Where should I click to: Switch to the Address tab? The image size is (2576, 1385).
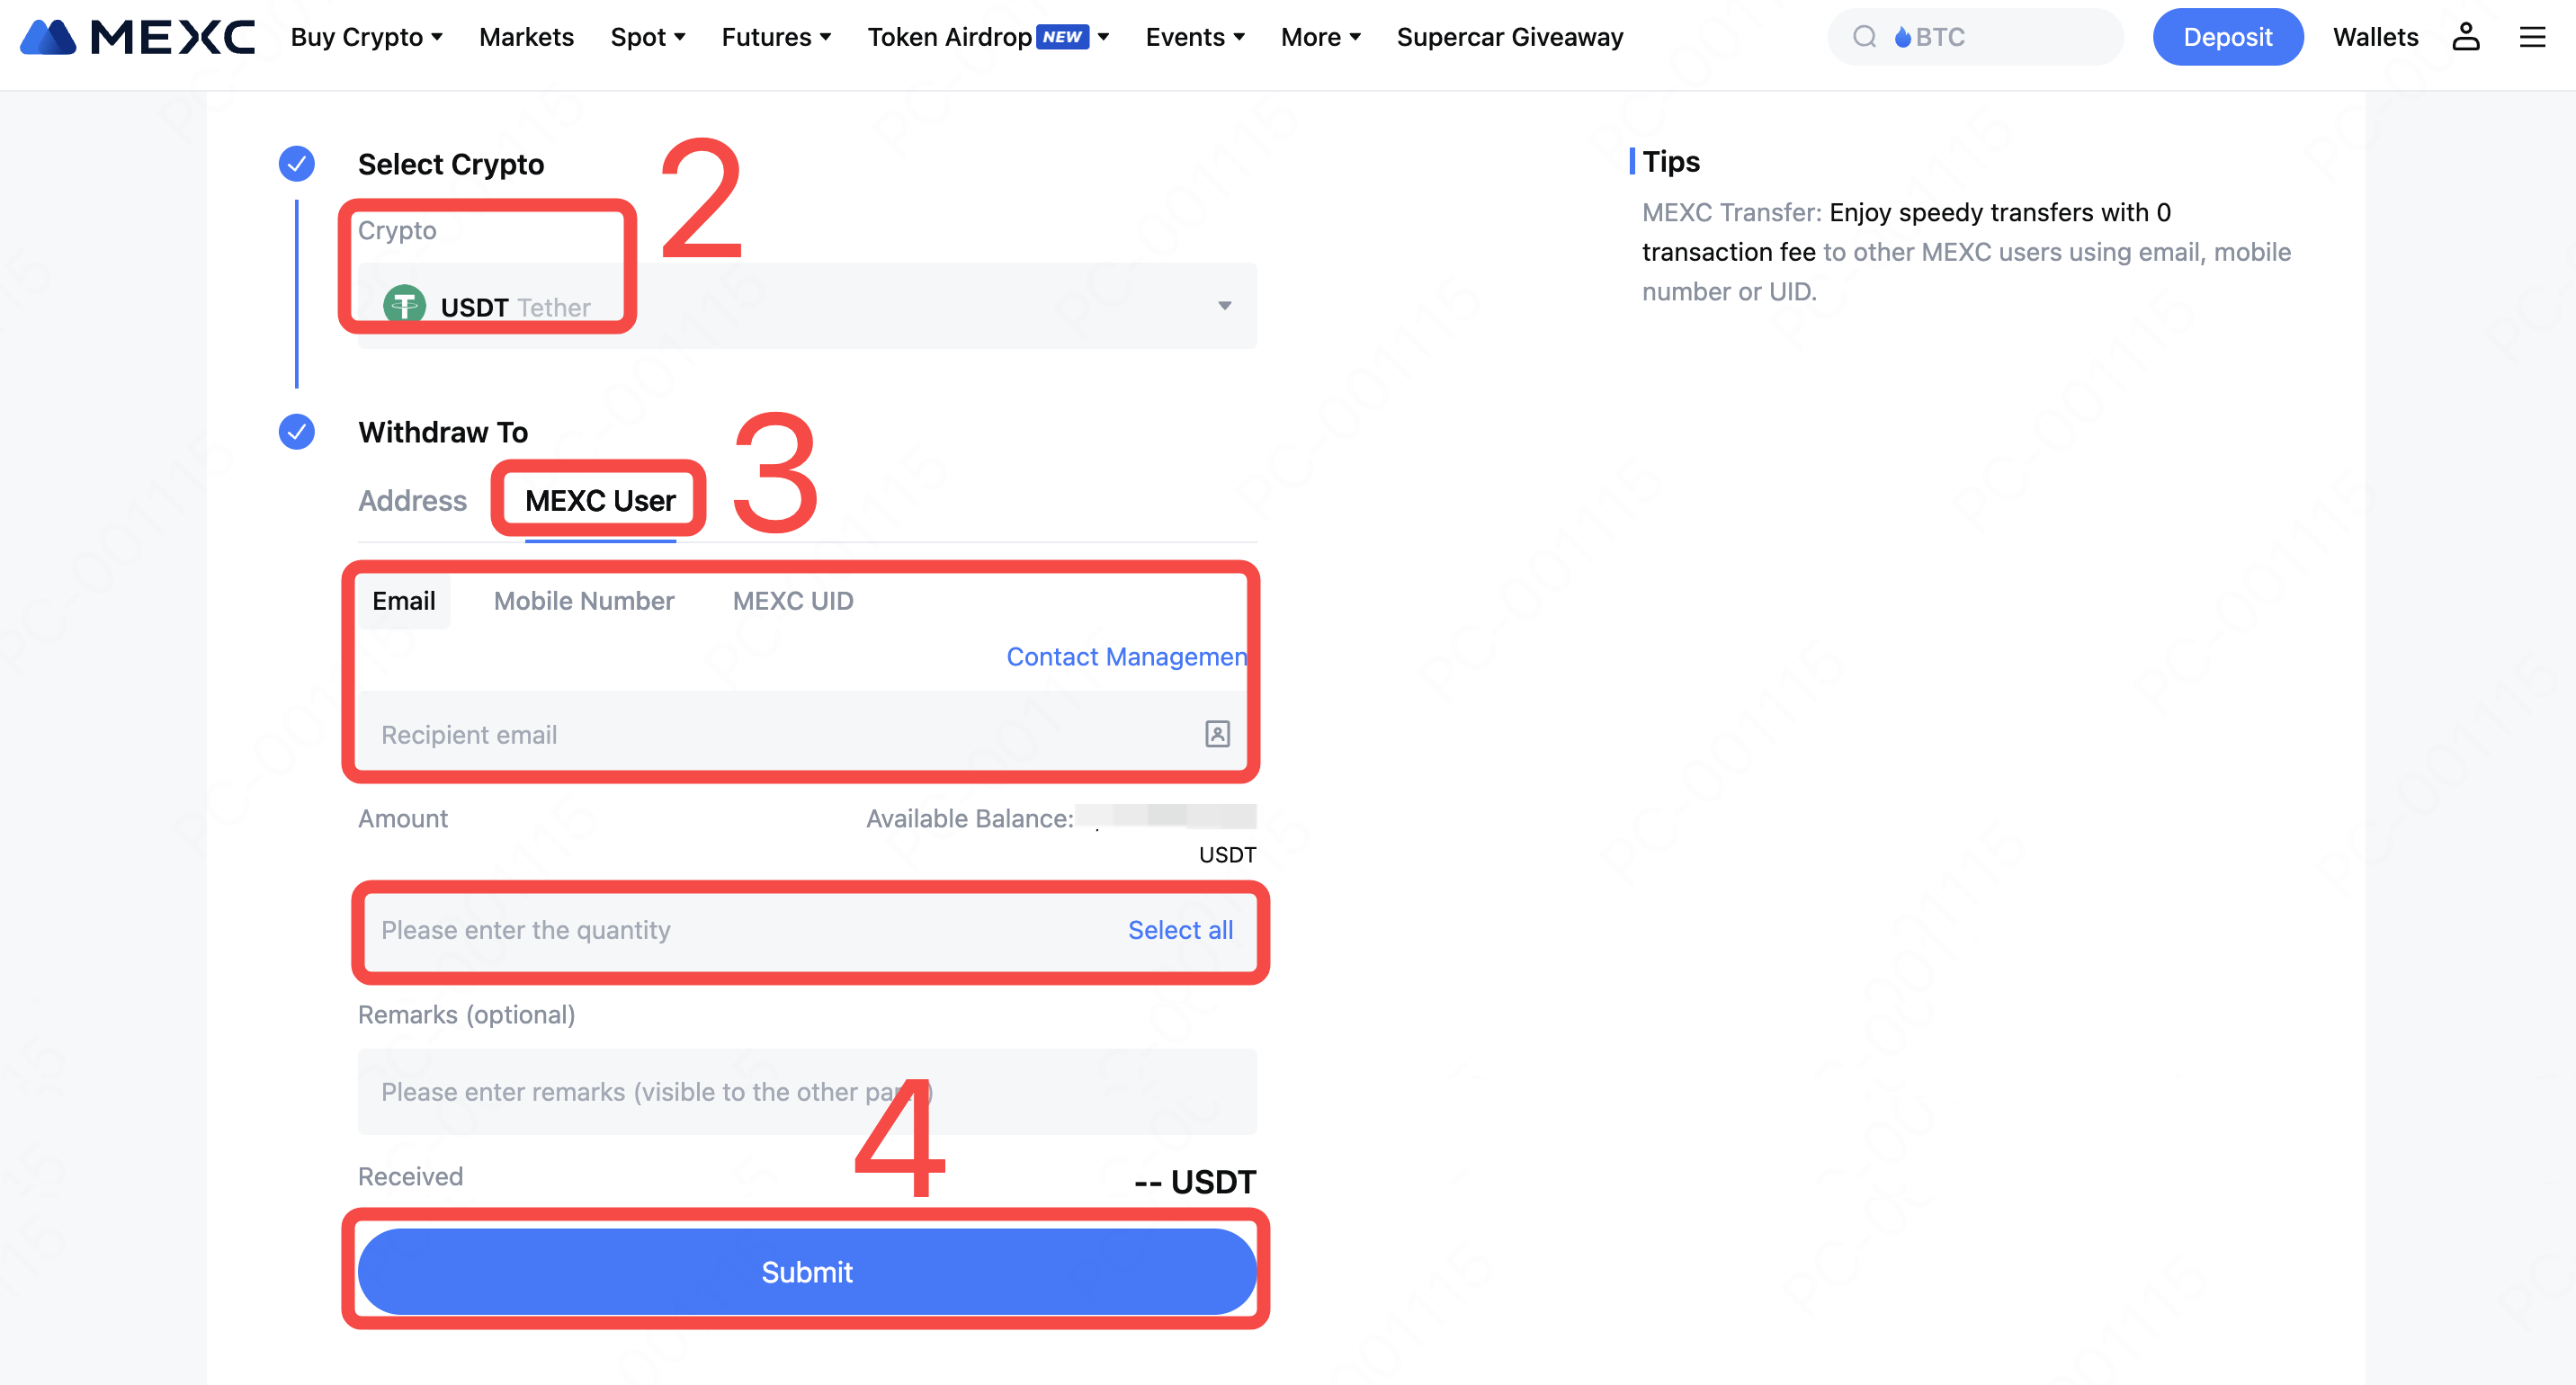412,500
